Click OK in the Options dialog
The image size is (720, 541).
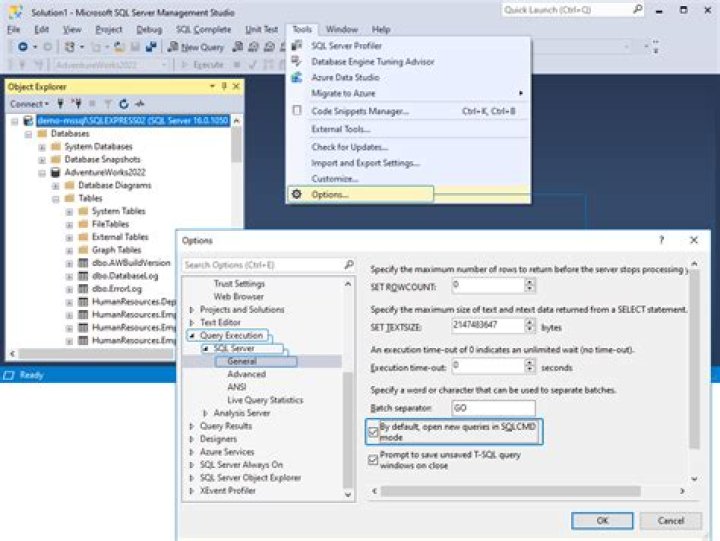(x=602, y=520)
